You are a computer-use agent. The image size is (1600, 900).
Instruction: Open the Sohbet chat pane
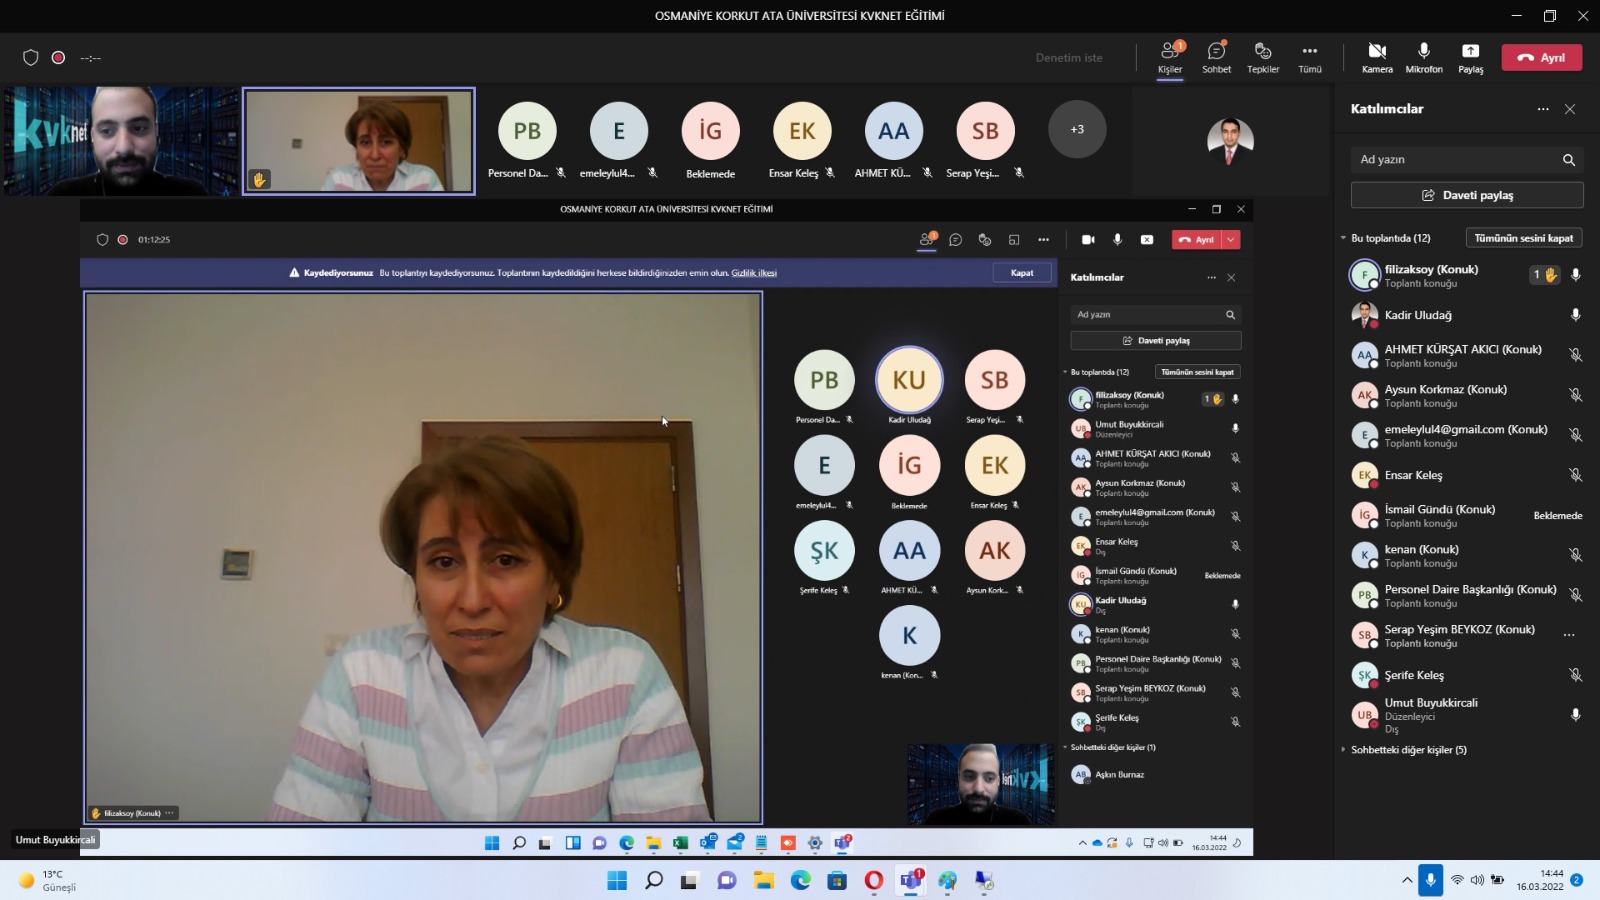tap(1216, 58)
